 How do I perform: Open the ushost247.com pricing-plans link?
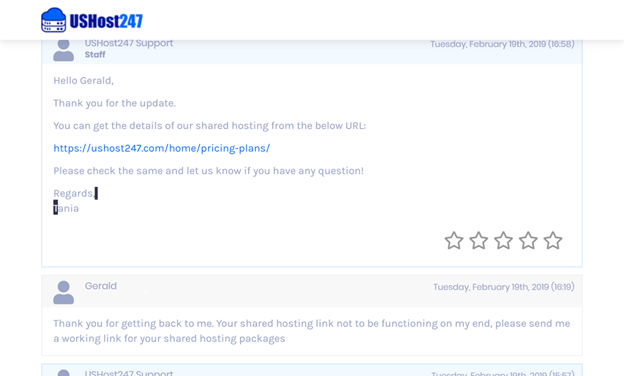click(162, 148)
